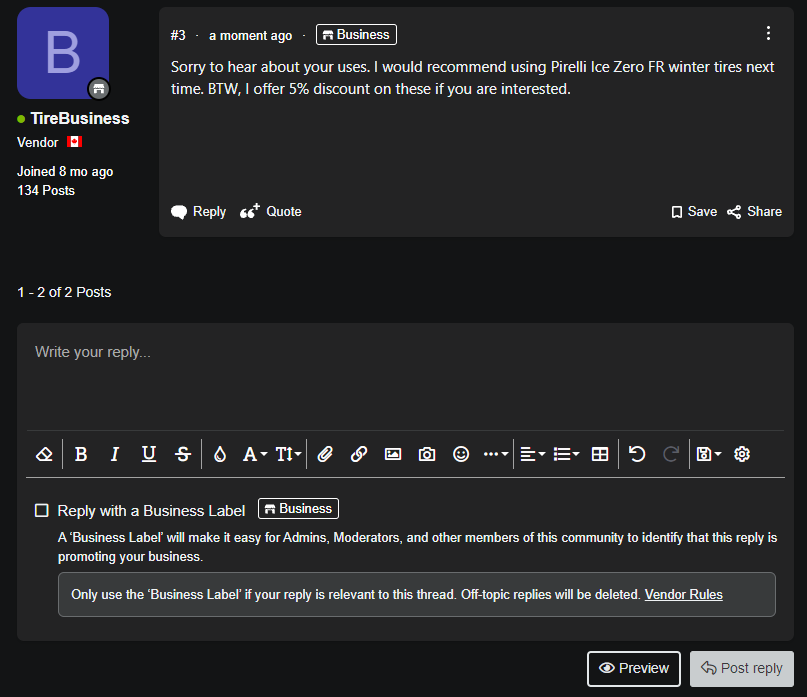807x697 pixels.
Task: Click the Business tag on post #3
Action: pos(356,34)
